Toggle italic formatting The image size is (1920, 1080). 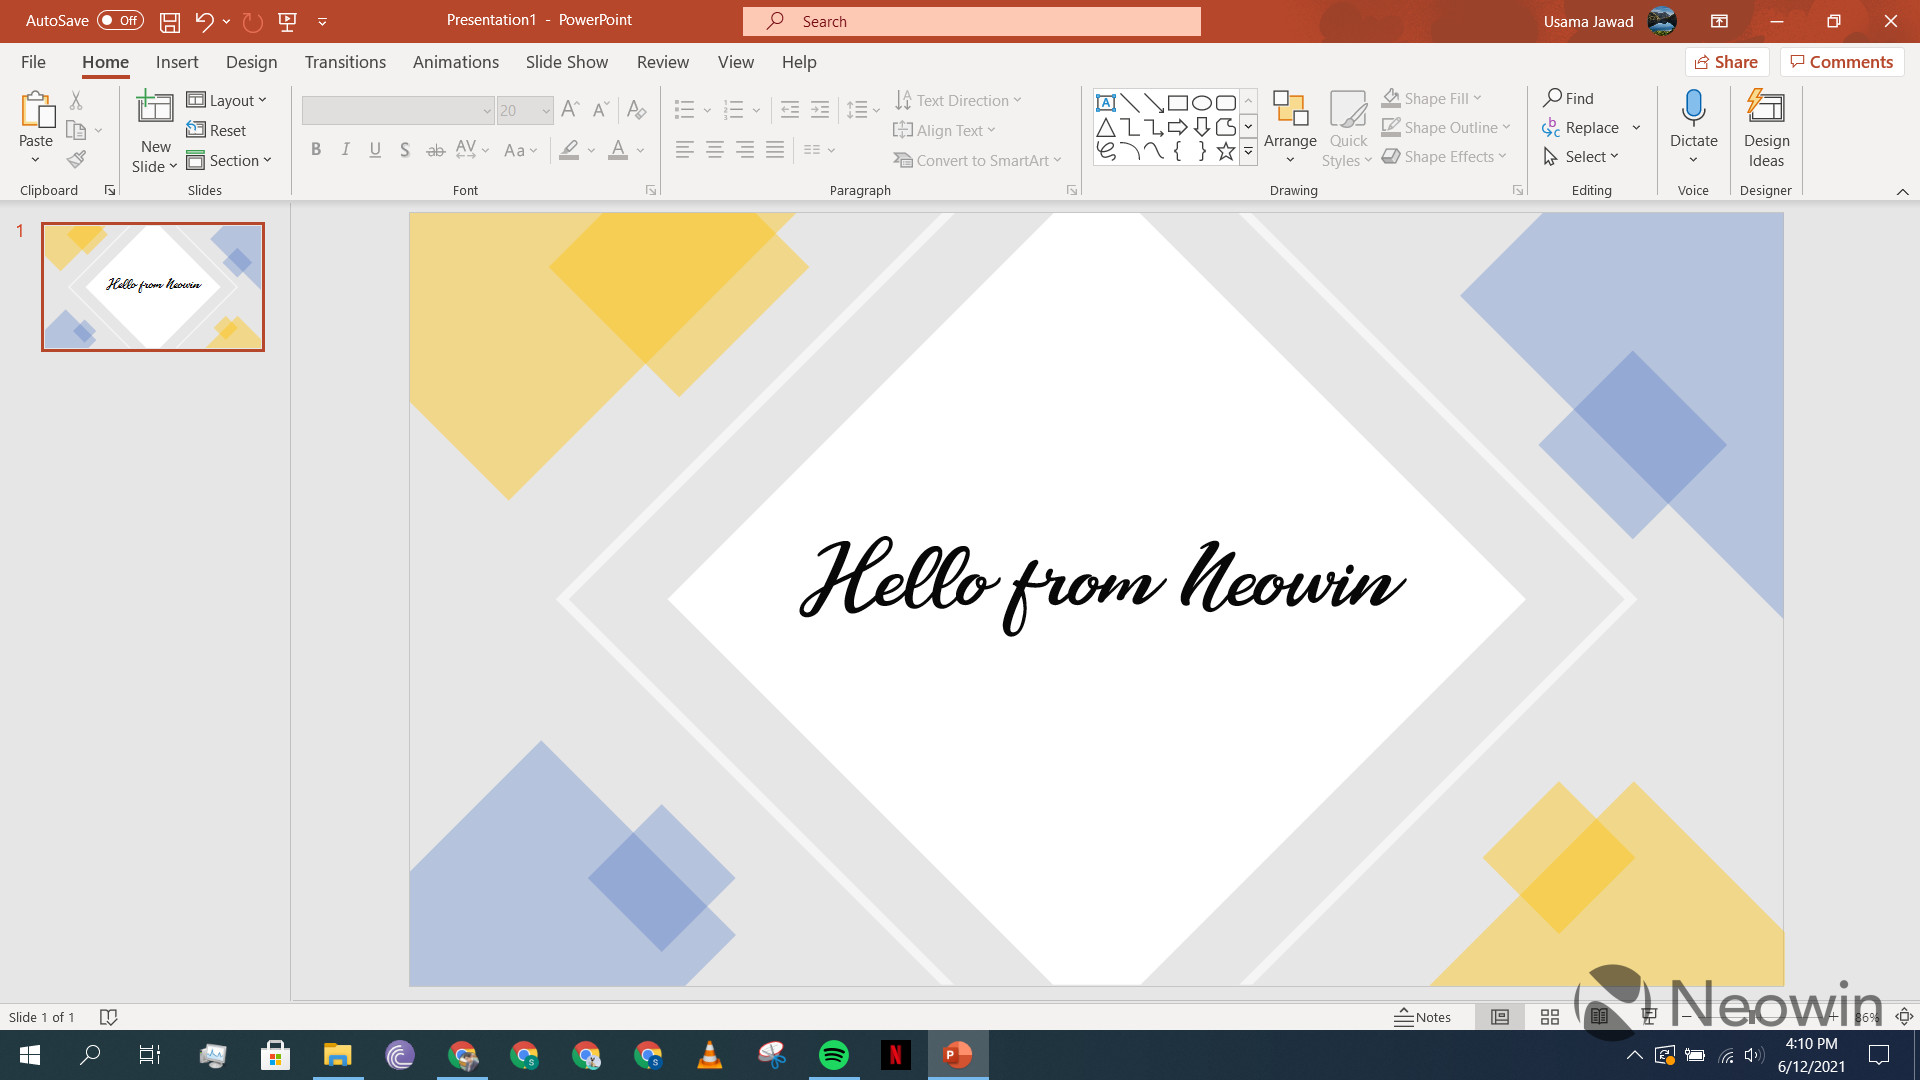(x=345, y=150)
